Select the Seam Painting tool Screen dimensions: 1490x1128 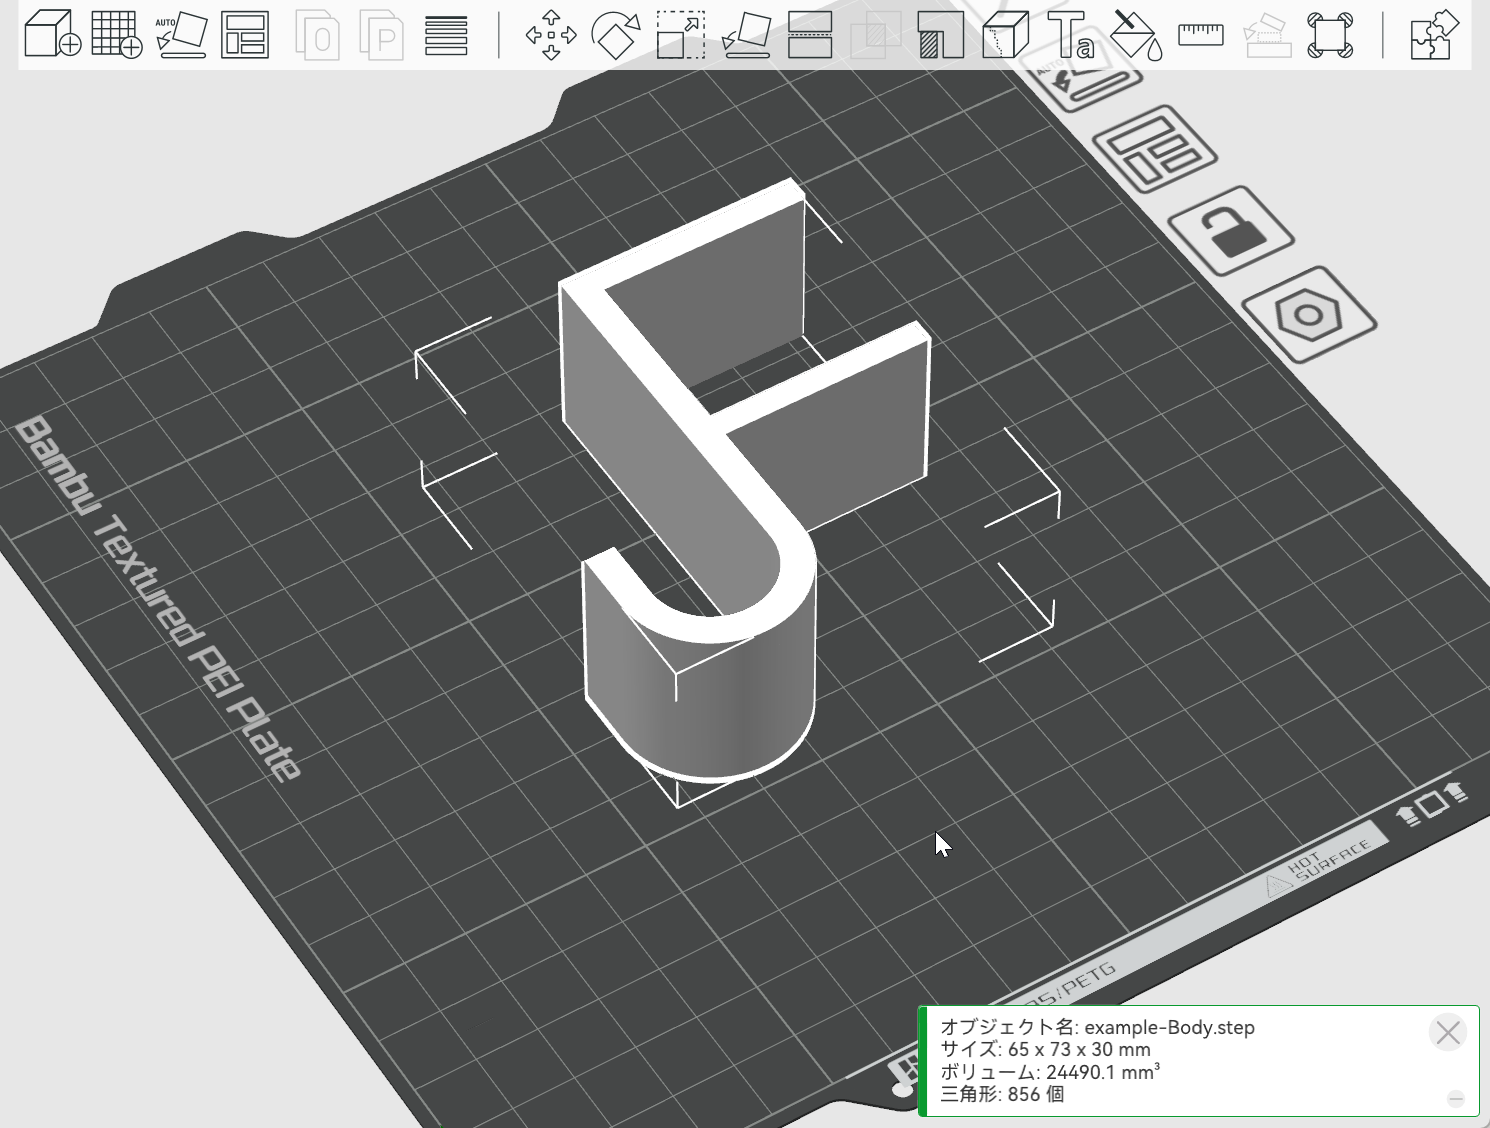click(1005, 35)
